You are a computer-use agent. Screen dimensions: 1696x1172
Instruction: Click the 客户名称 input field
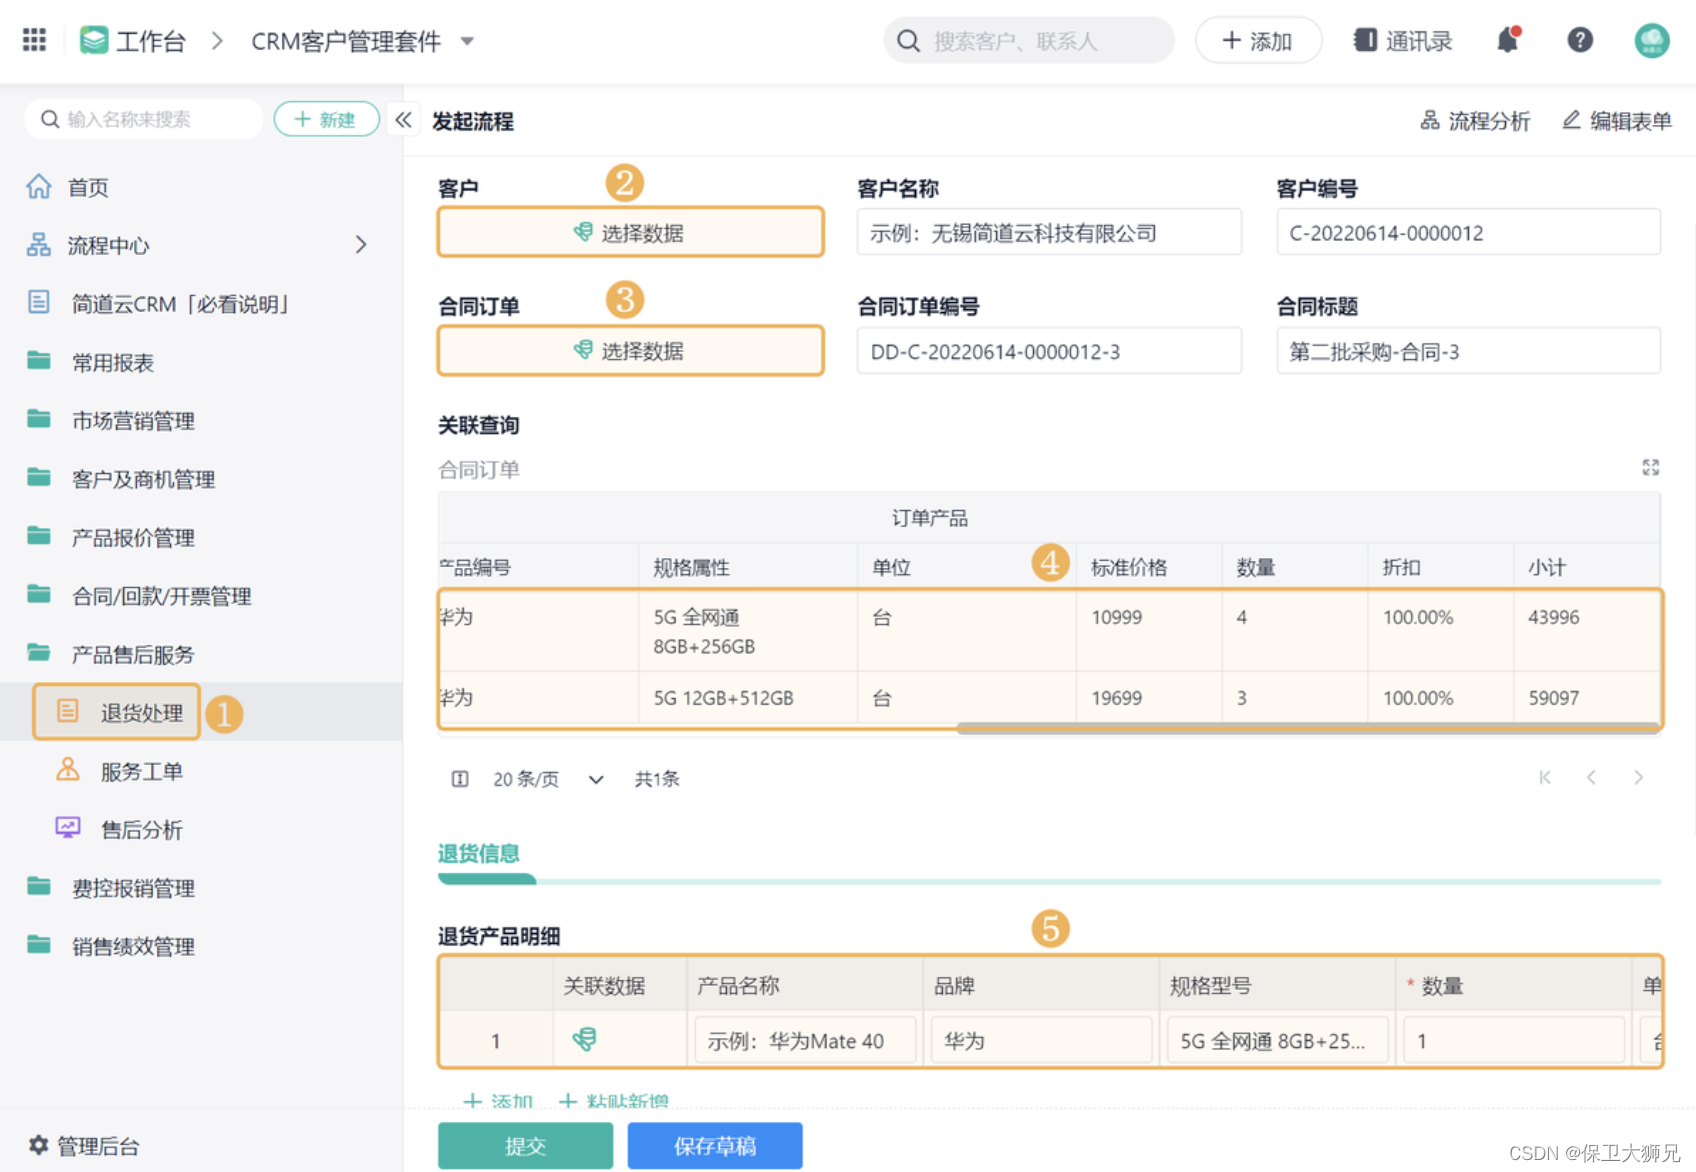point(1049,232)
